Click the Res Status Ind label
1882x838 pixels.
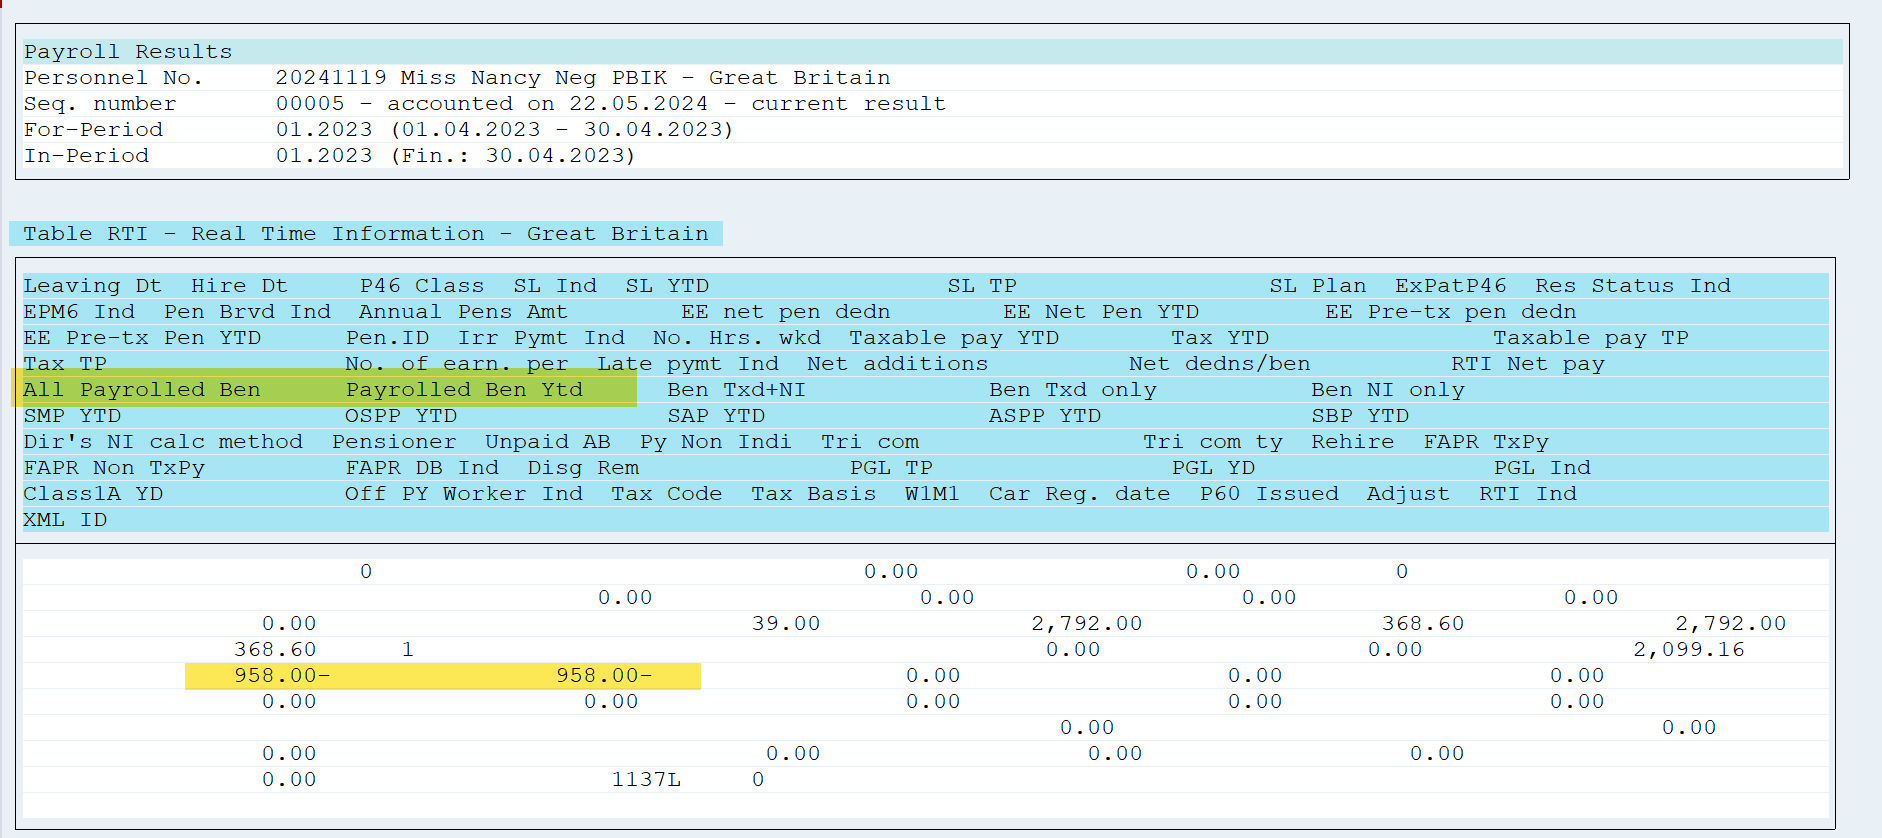(x=1633, y=286)
